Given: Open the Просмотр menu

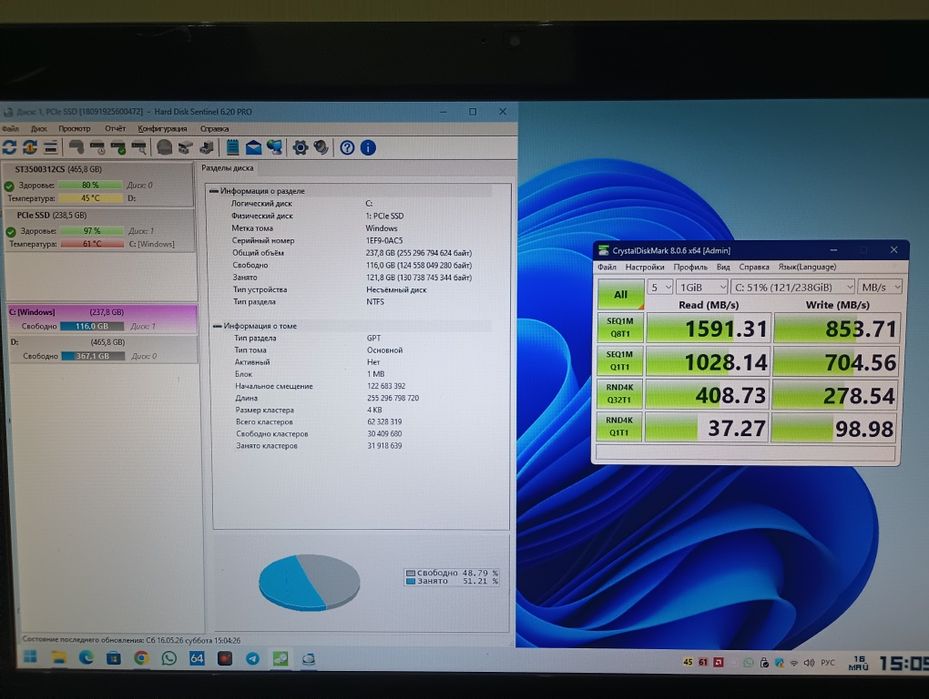Looking at the screenshot, I should pos(75,129).
